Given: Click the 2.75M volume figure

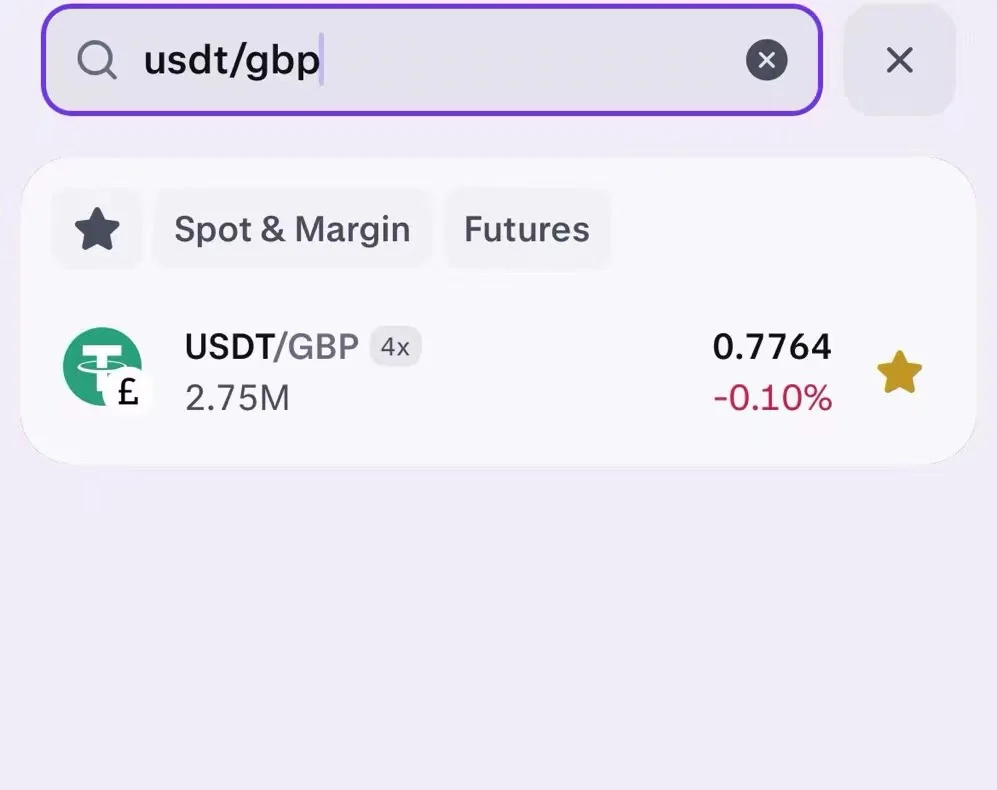Looking at the screenshot, I should (x=237, y=399).
